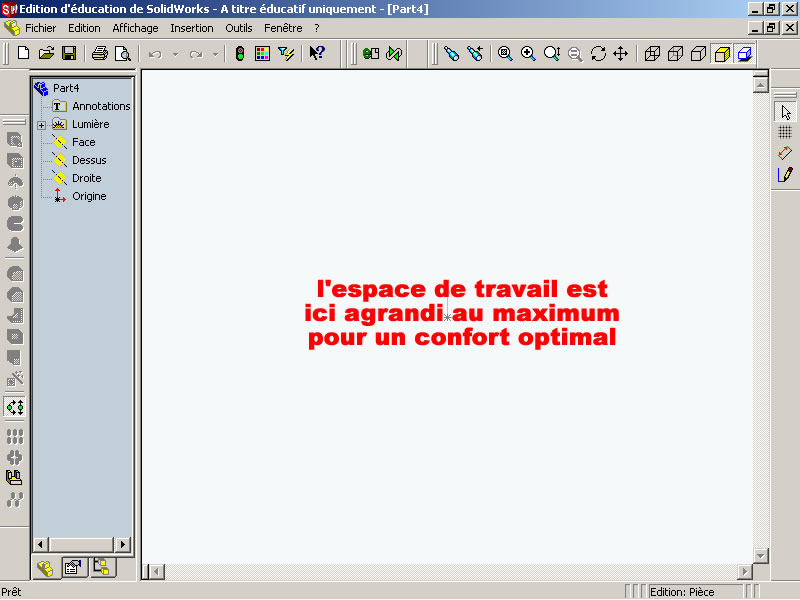This screenshot has width=800, height=600.
Task: Activate the What's This help pointer
Action: [317, 53]
